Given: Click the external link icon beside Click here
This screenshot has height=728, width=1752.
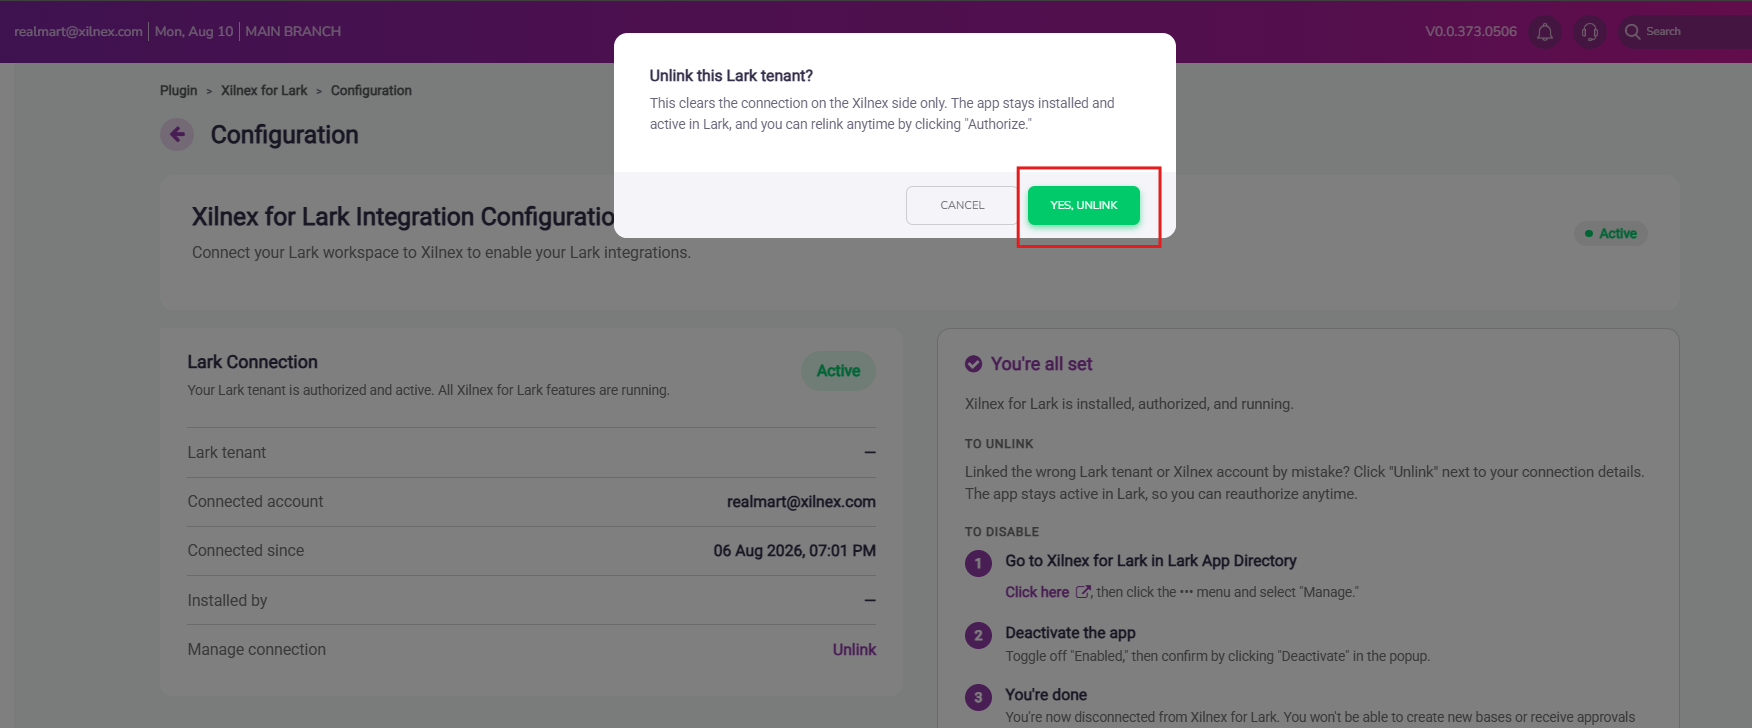Looking at the screenshot, I should click(x=1083, y=592).
